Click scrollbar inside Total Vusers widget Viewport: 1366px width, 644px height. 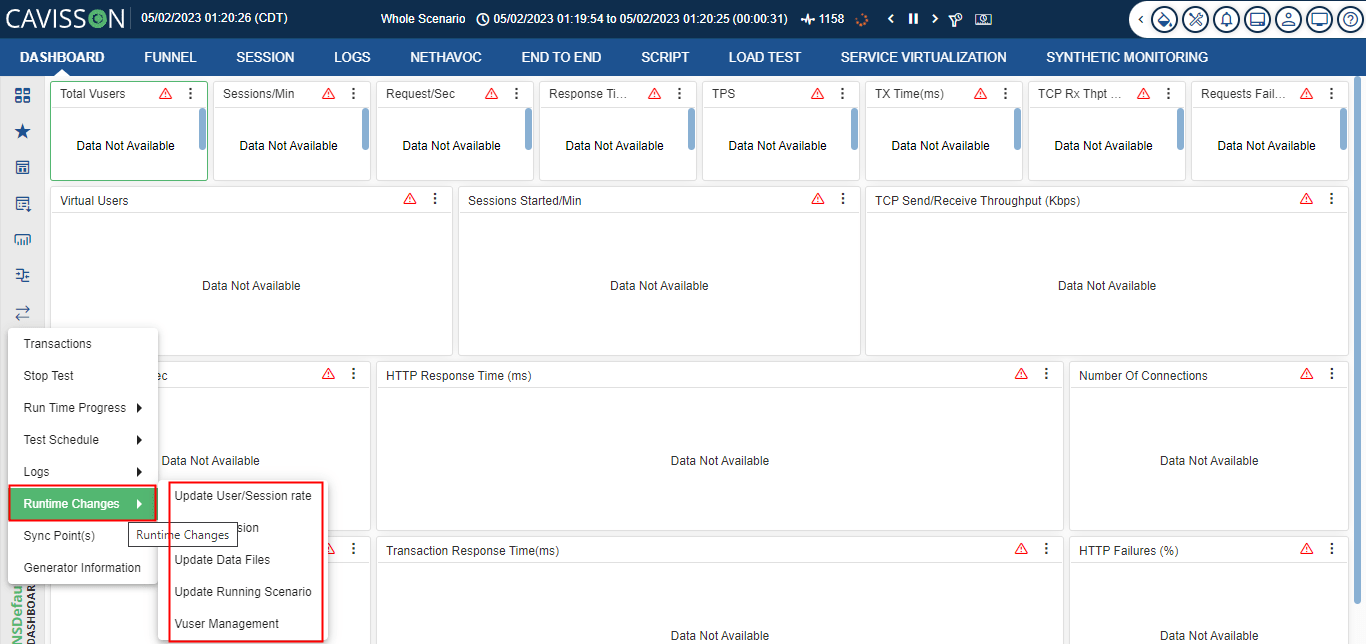coord(203,129)
